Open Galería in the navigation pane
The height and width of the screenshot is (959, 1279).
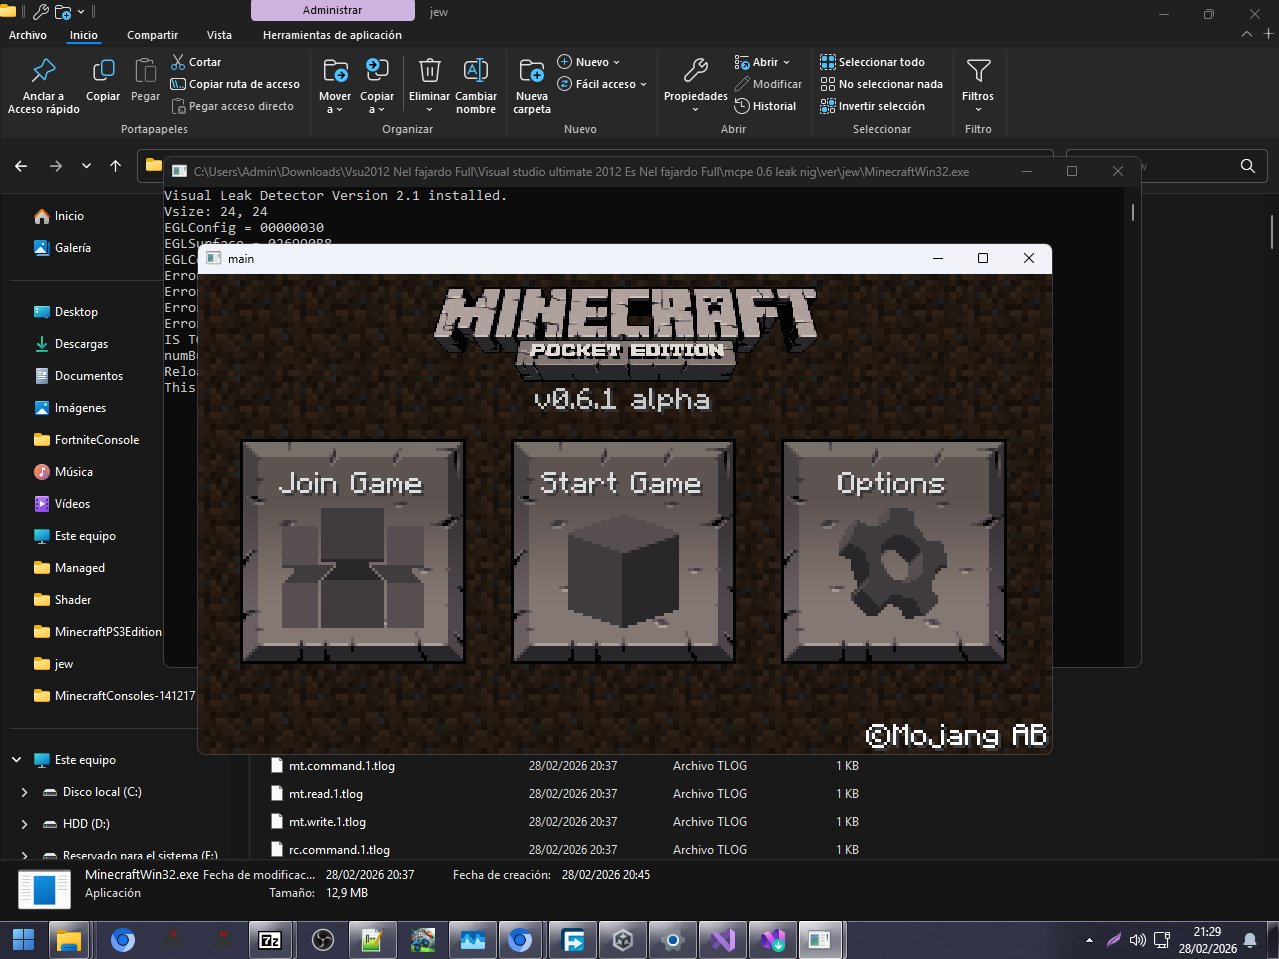click(x=62, y=248)
